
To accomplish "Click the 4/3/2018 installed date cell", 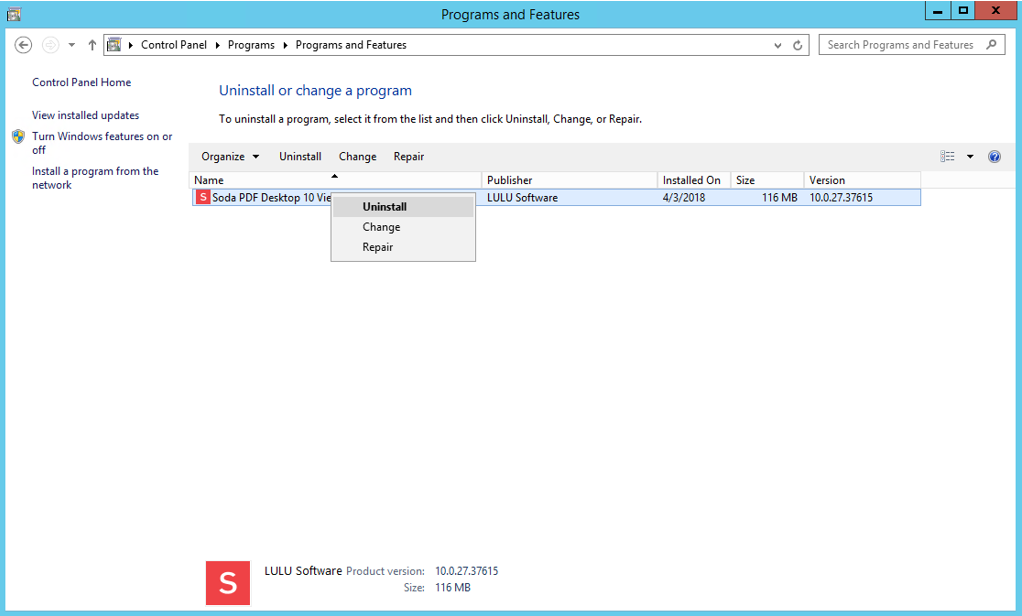I will (684, 198).
